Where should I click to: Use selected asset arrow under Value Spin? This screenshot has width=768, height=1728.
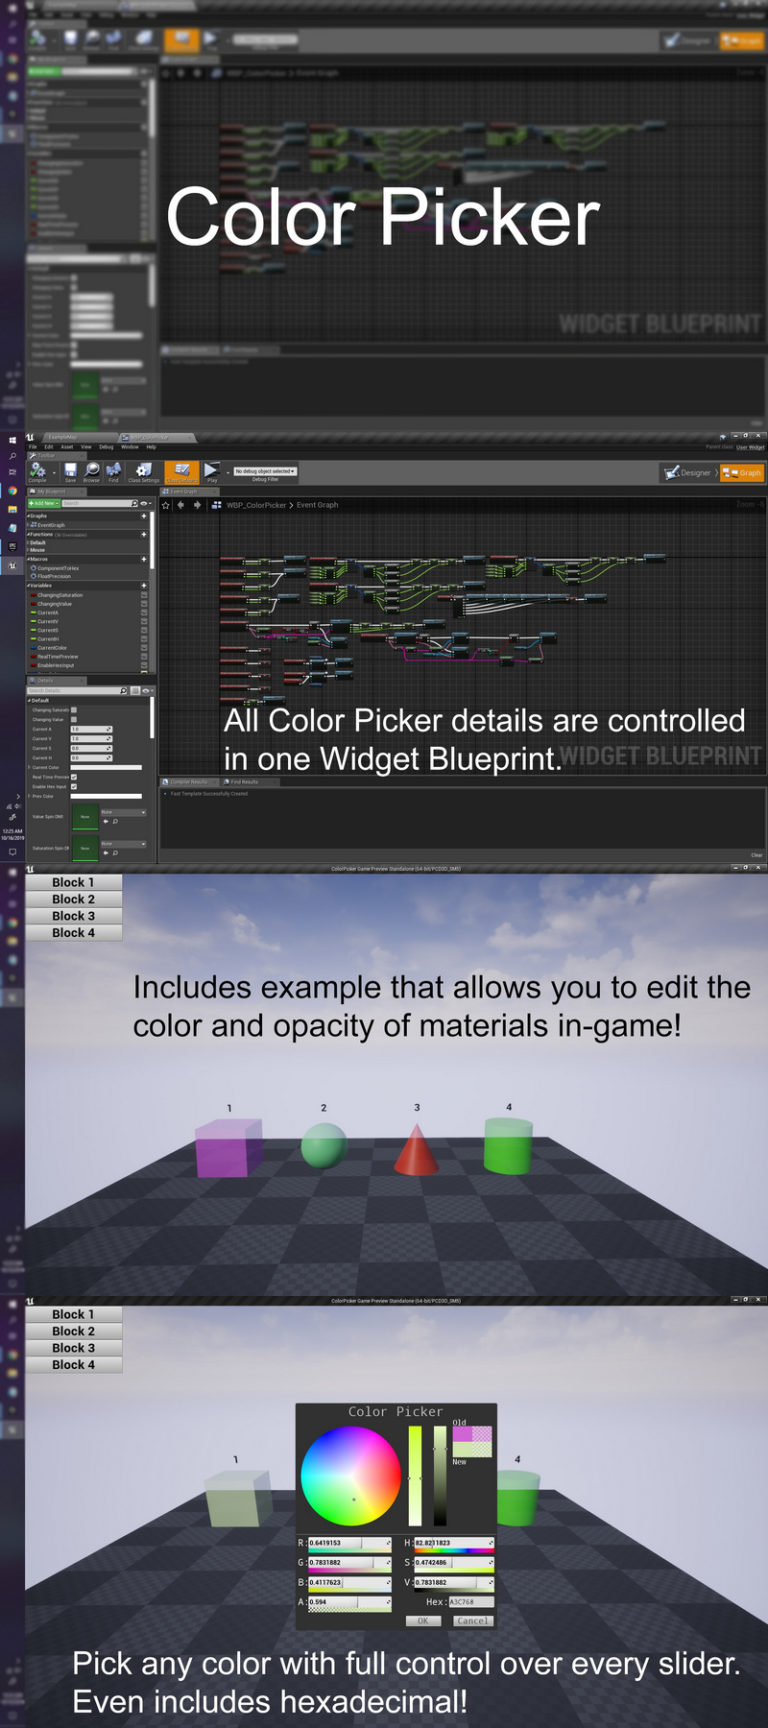coord(106,821)
